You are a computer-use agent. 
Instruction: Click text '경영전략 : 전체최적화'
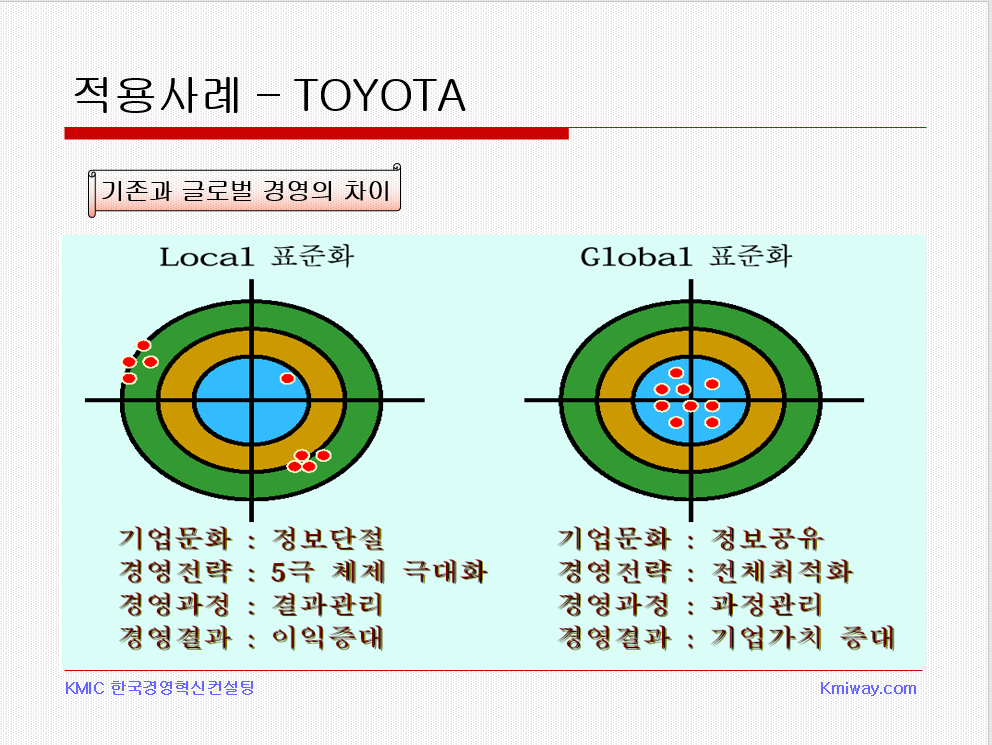705,572
